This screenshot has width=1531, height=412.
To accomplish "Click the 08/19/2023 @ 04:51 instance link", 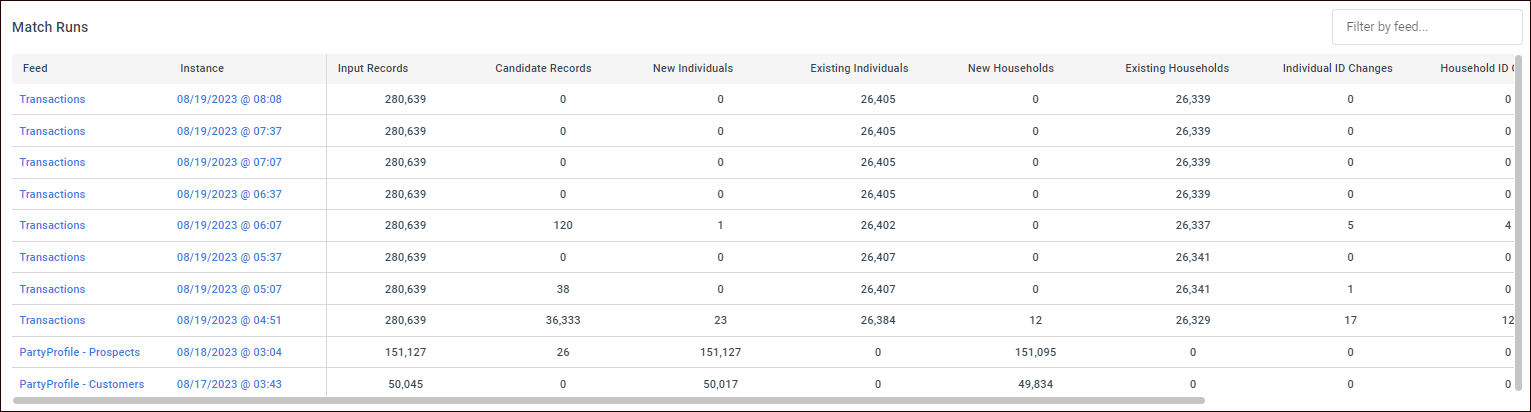I will pos(229,320).
